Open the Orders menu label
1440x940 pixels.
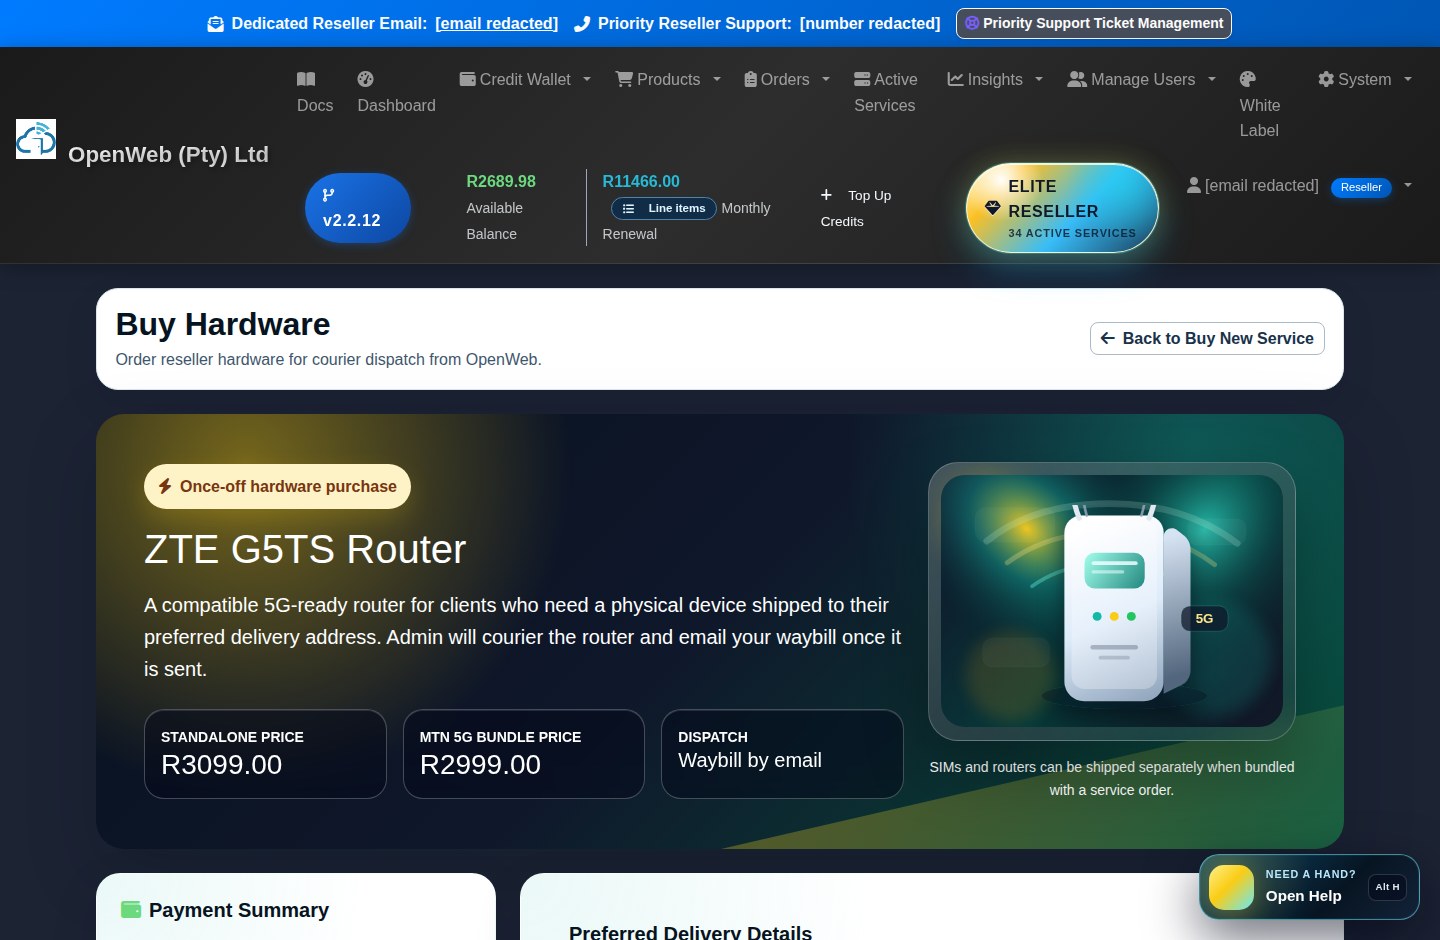tap(785, 79)
